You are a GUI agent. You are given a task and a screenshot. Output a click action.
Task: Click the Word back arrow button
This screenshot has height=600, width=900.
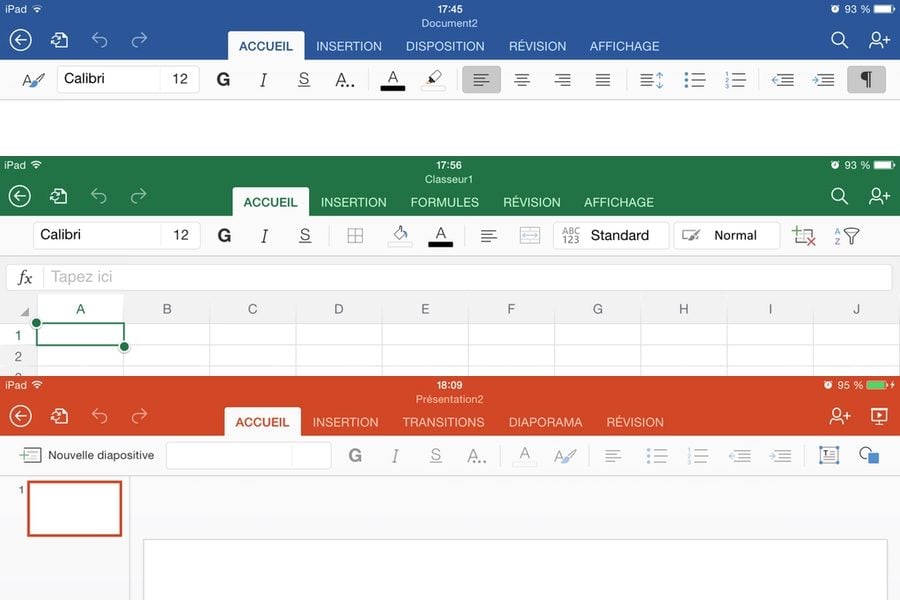point(20,40)
